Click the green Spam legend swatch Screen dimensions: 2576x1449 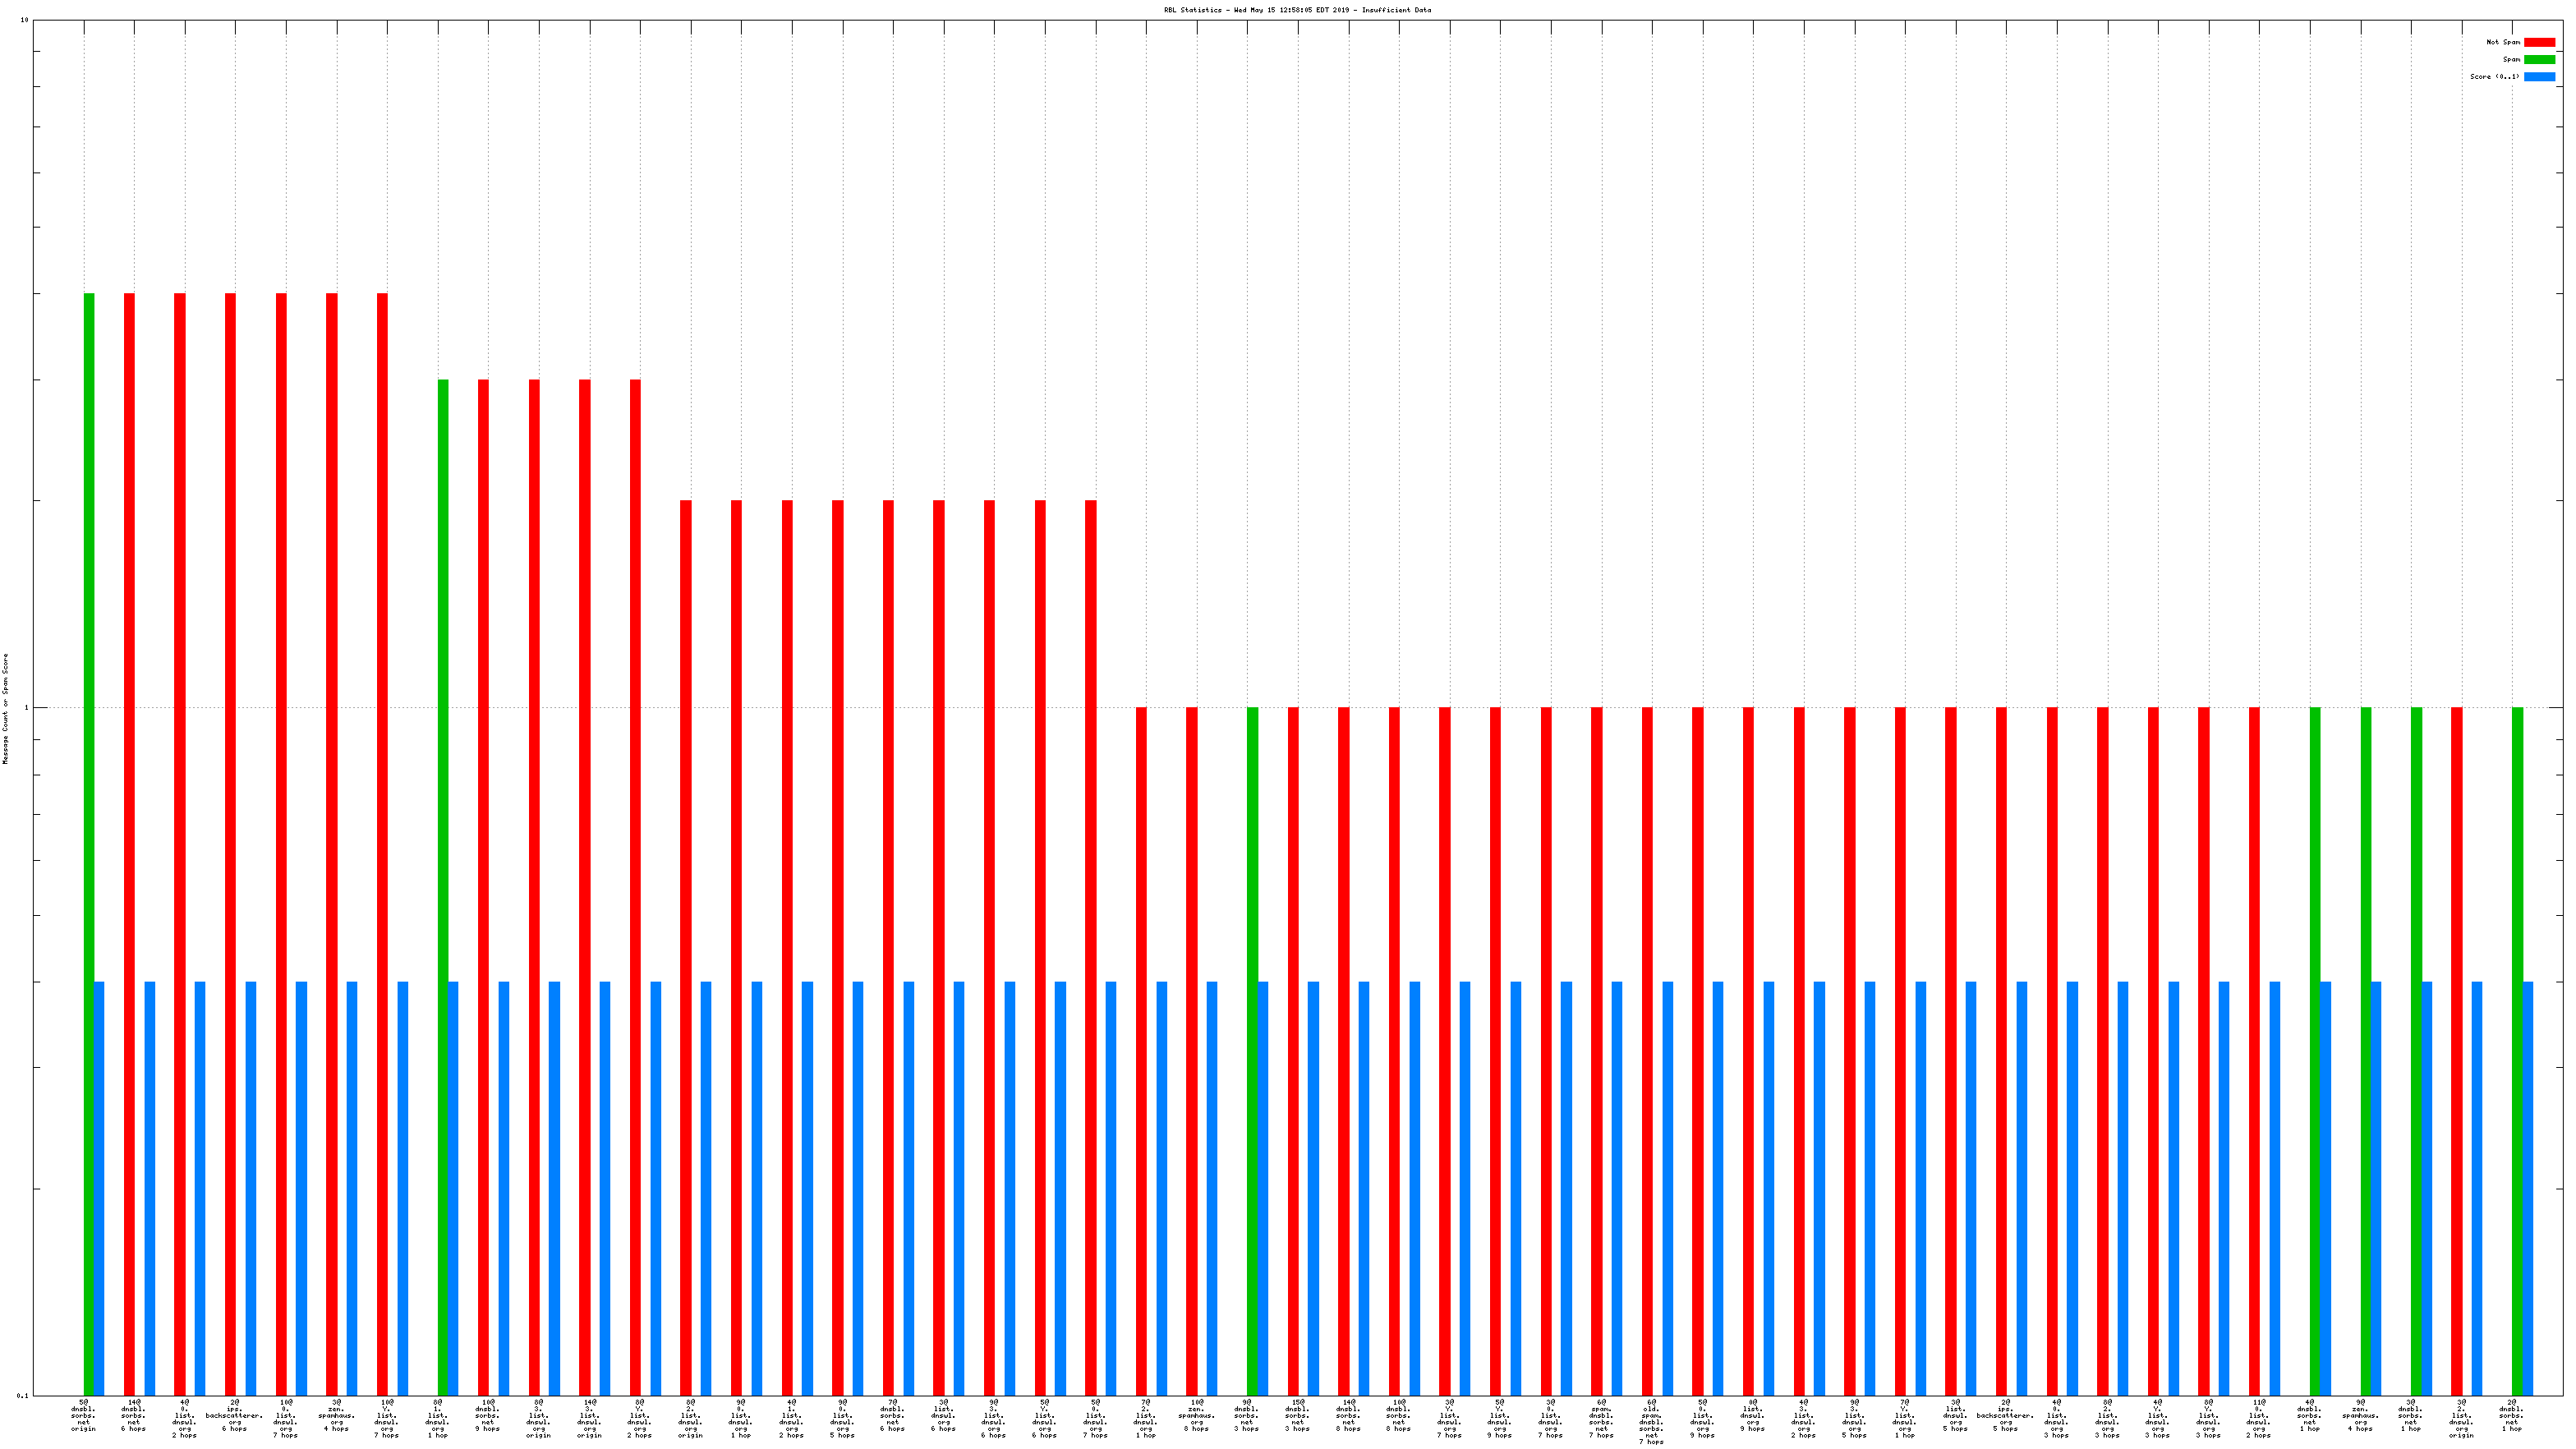[x=2538, y=59]
